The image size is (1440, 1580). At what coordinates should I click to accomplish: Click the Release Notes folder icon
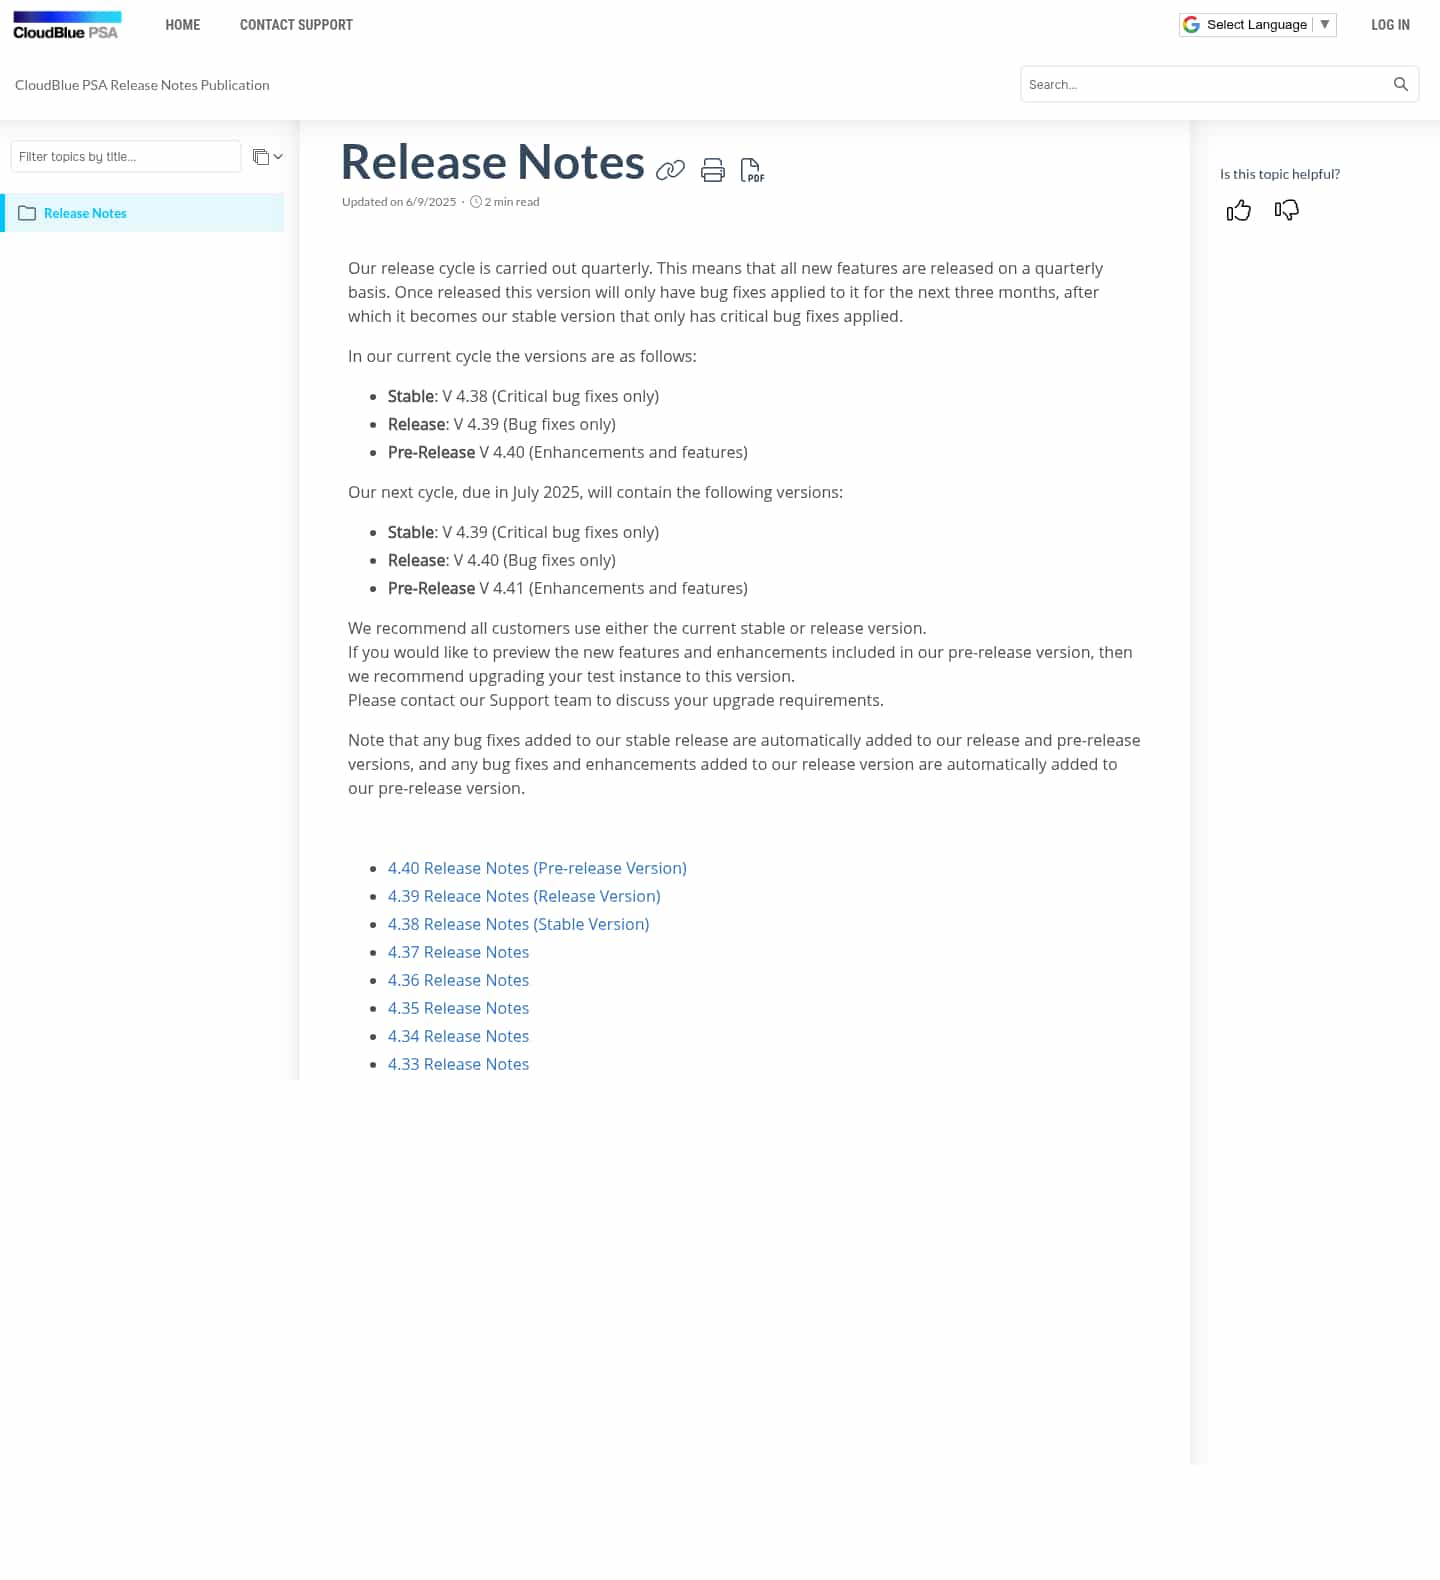point(27,213)
